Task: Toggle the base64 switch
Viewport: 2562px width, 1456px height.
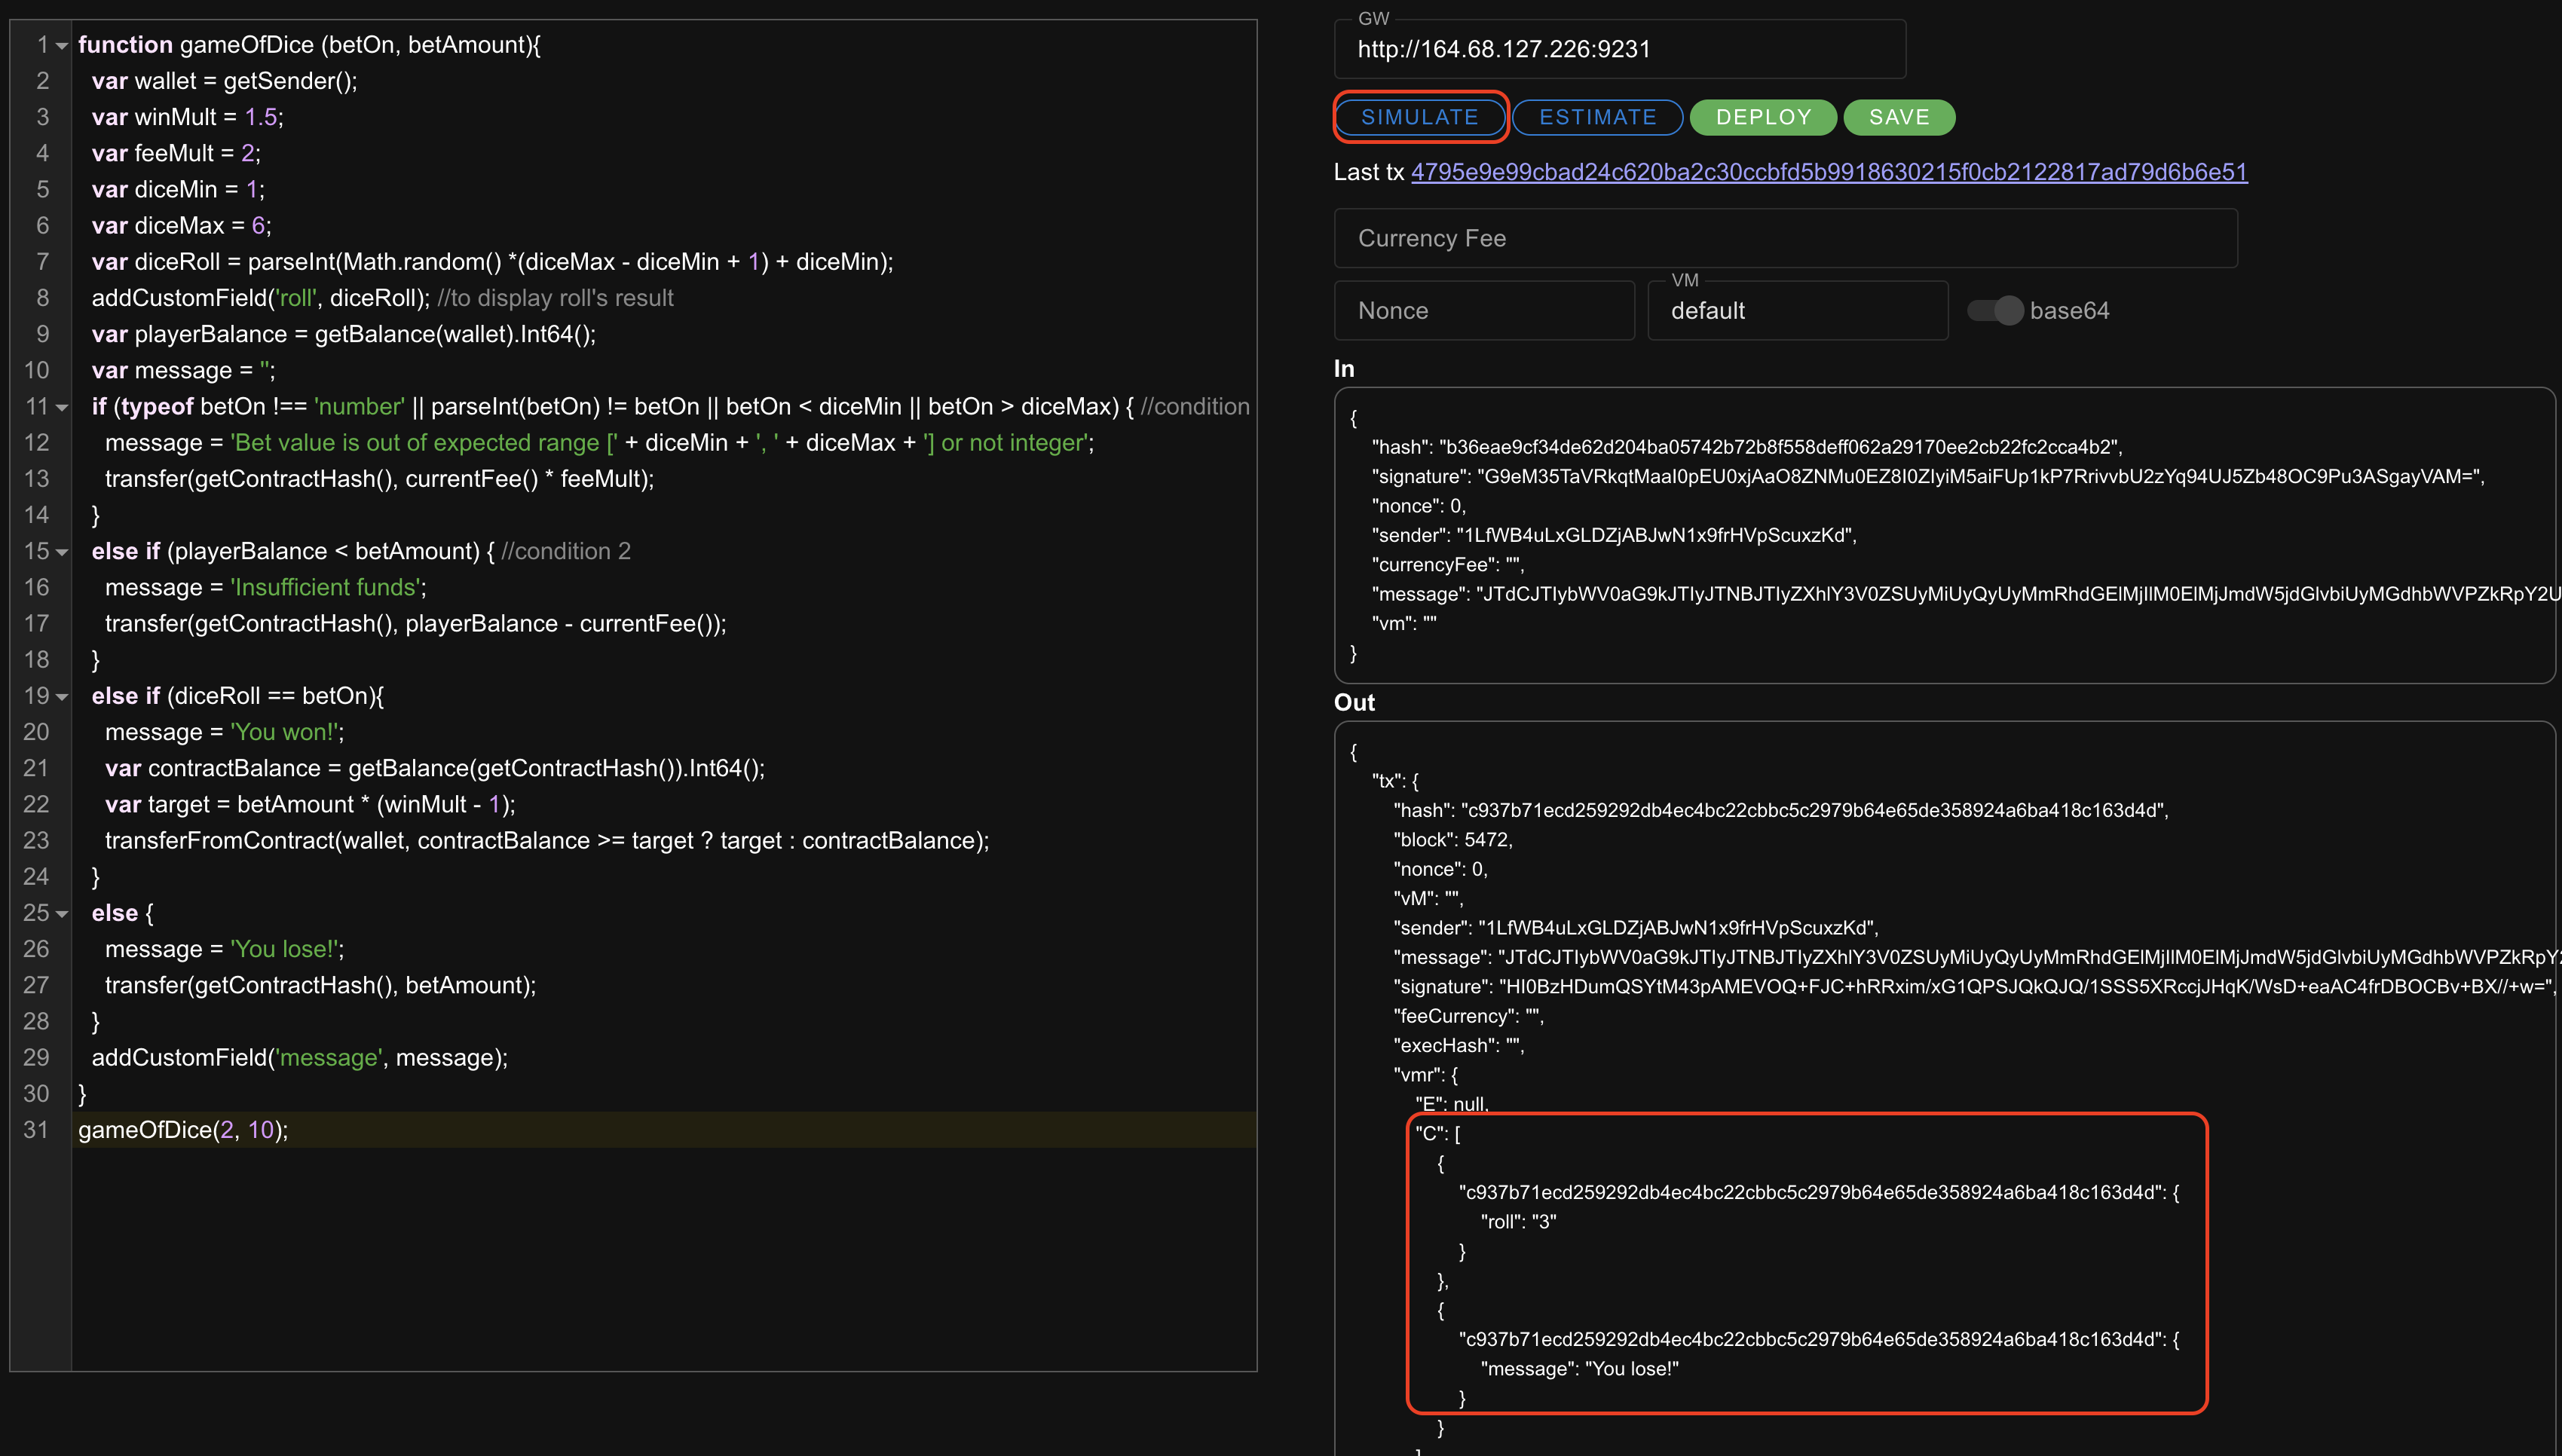Action: [x=1996, y=311]
